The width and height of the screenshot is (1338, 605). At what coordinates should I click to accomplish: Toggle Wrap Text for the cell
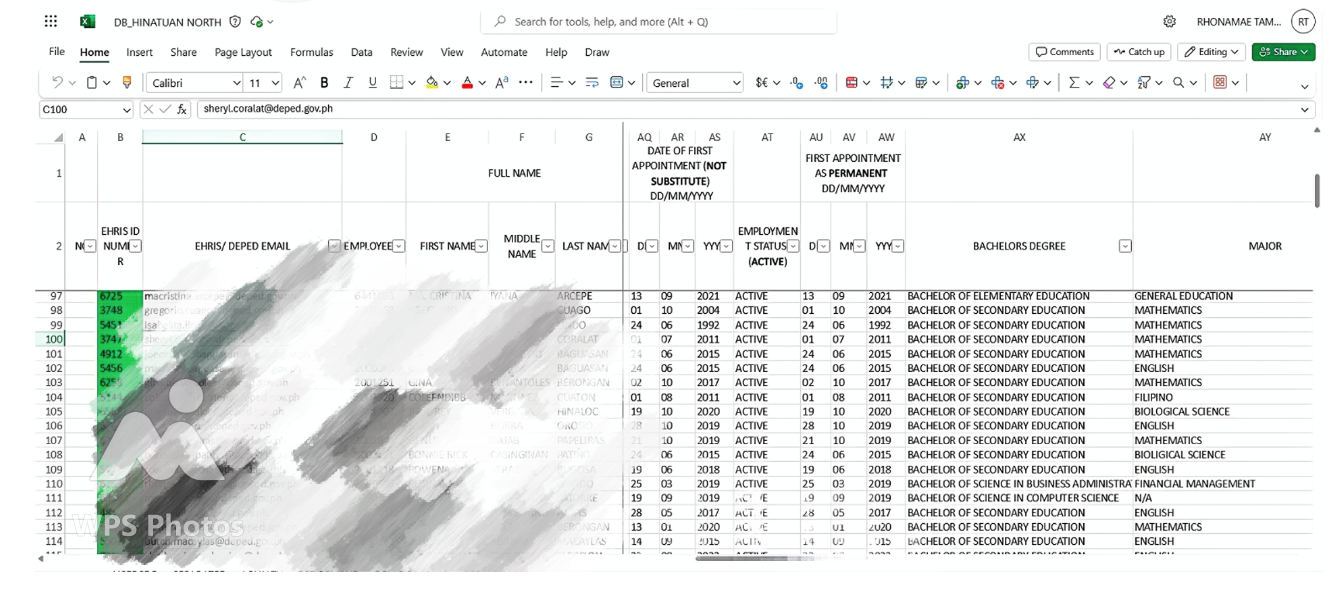tap(591, 83)
